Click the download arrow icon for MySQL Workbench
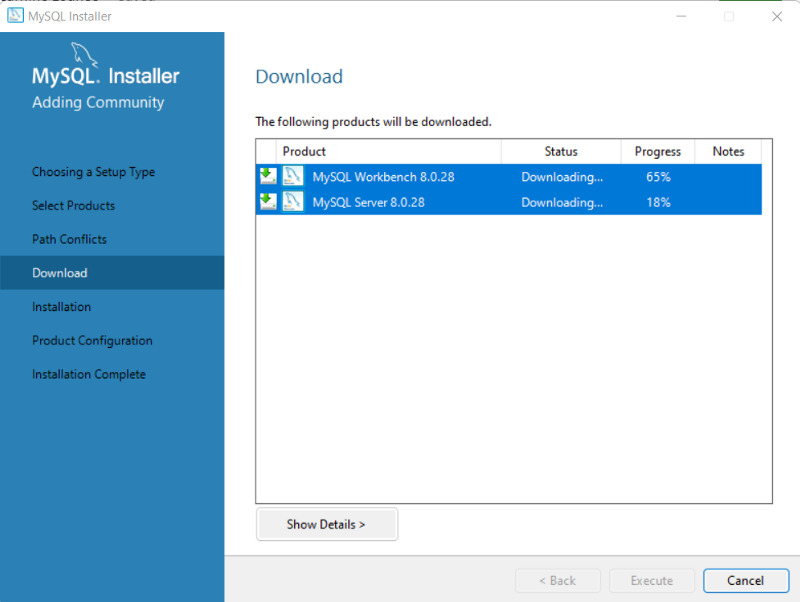The height and width of the screenshot is (602, 800). pyautogui.click(x=268, y=176)
